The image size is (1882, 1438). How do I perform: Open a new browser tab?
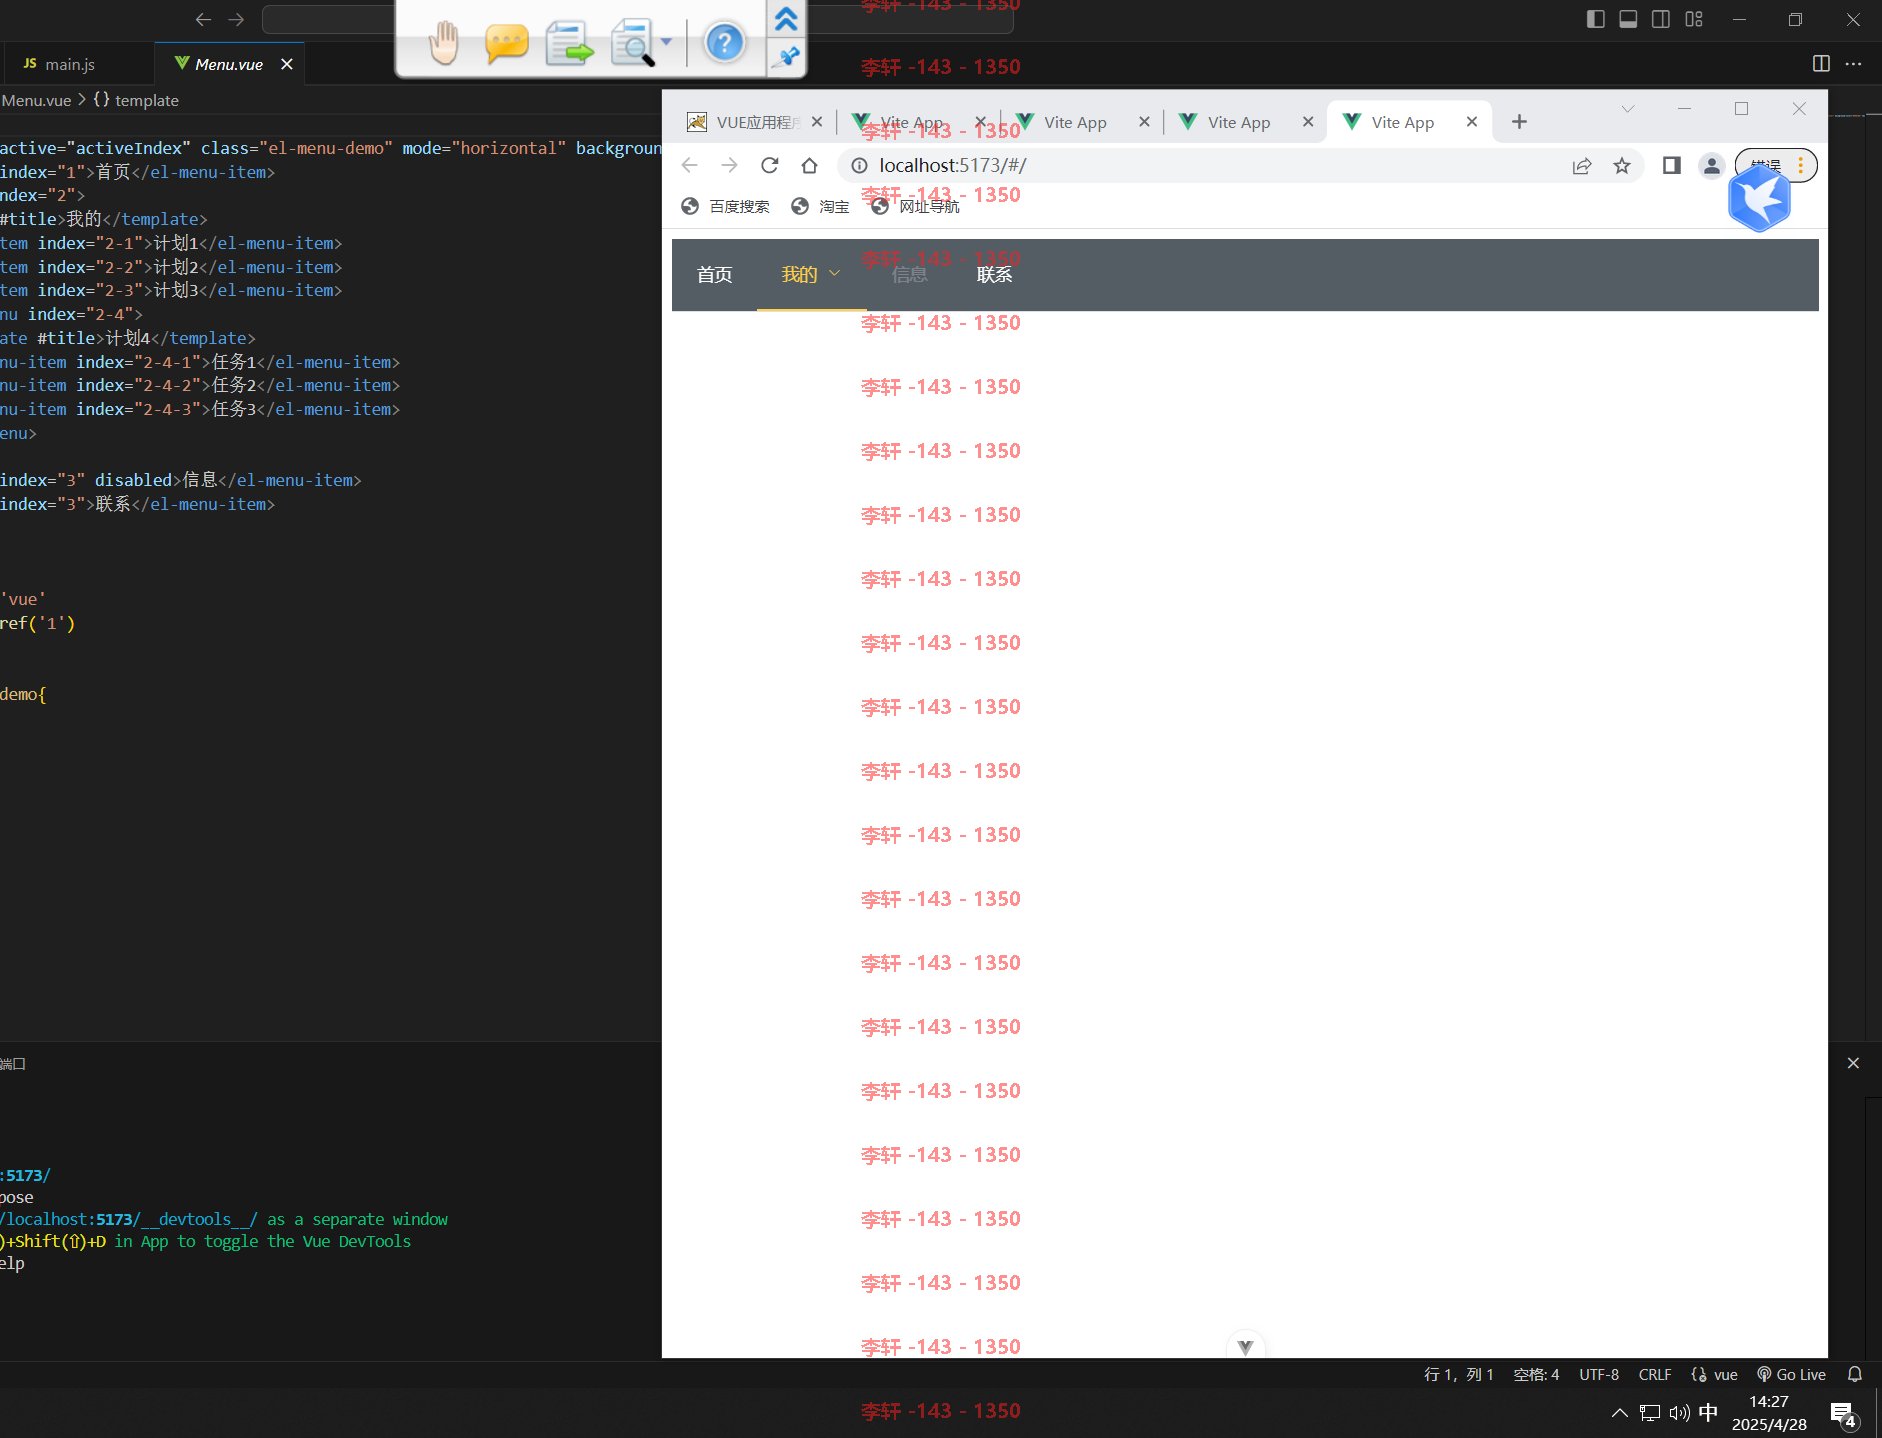tap(1519, 122)
